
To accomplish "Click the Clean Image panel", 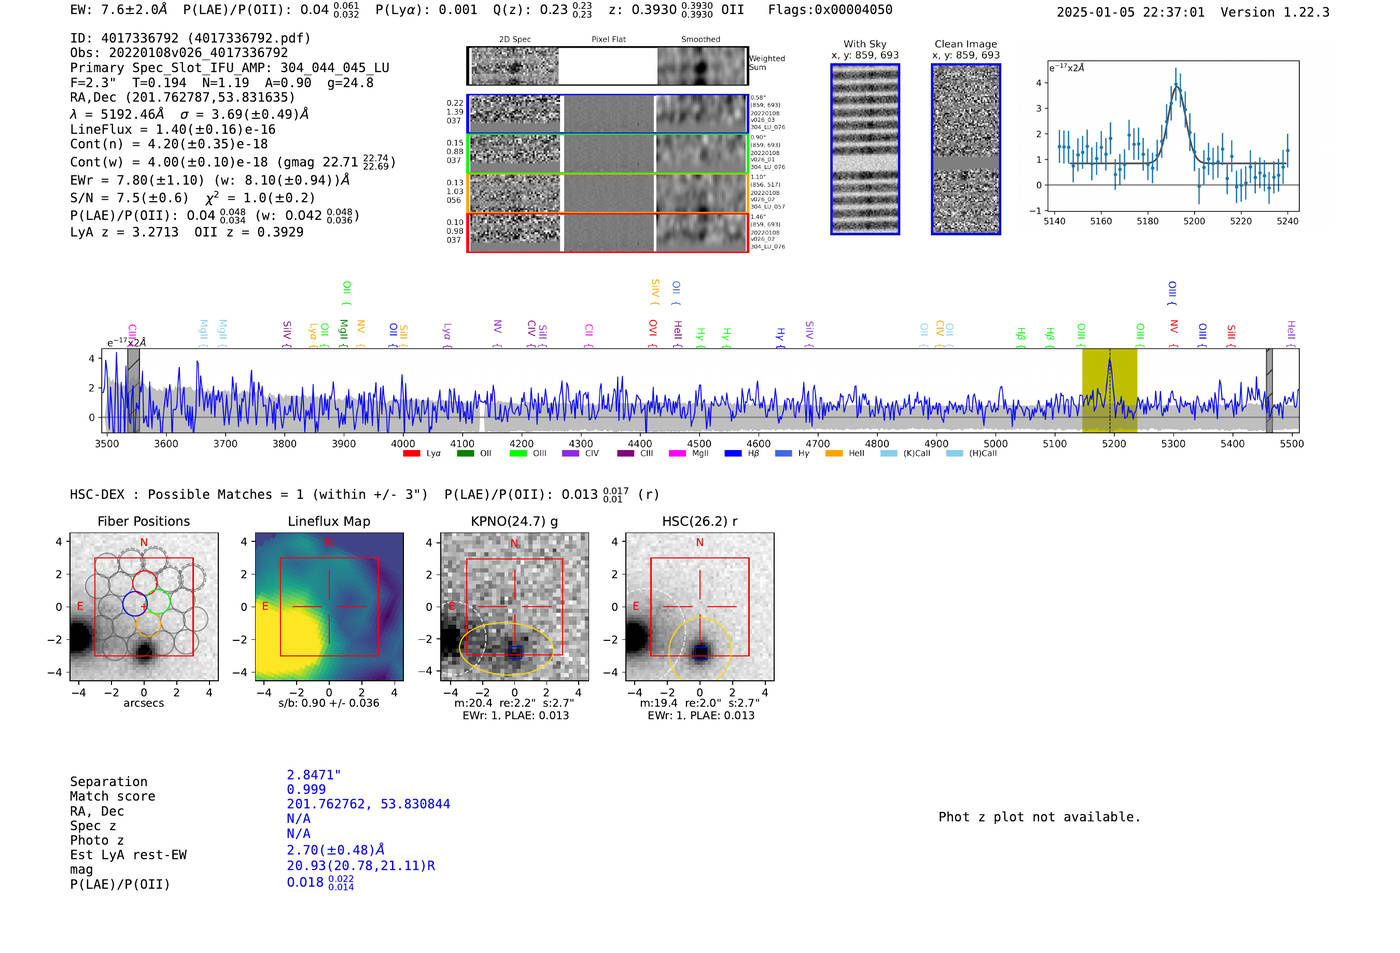I will [966, 149].
